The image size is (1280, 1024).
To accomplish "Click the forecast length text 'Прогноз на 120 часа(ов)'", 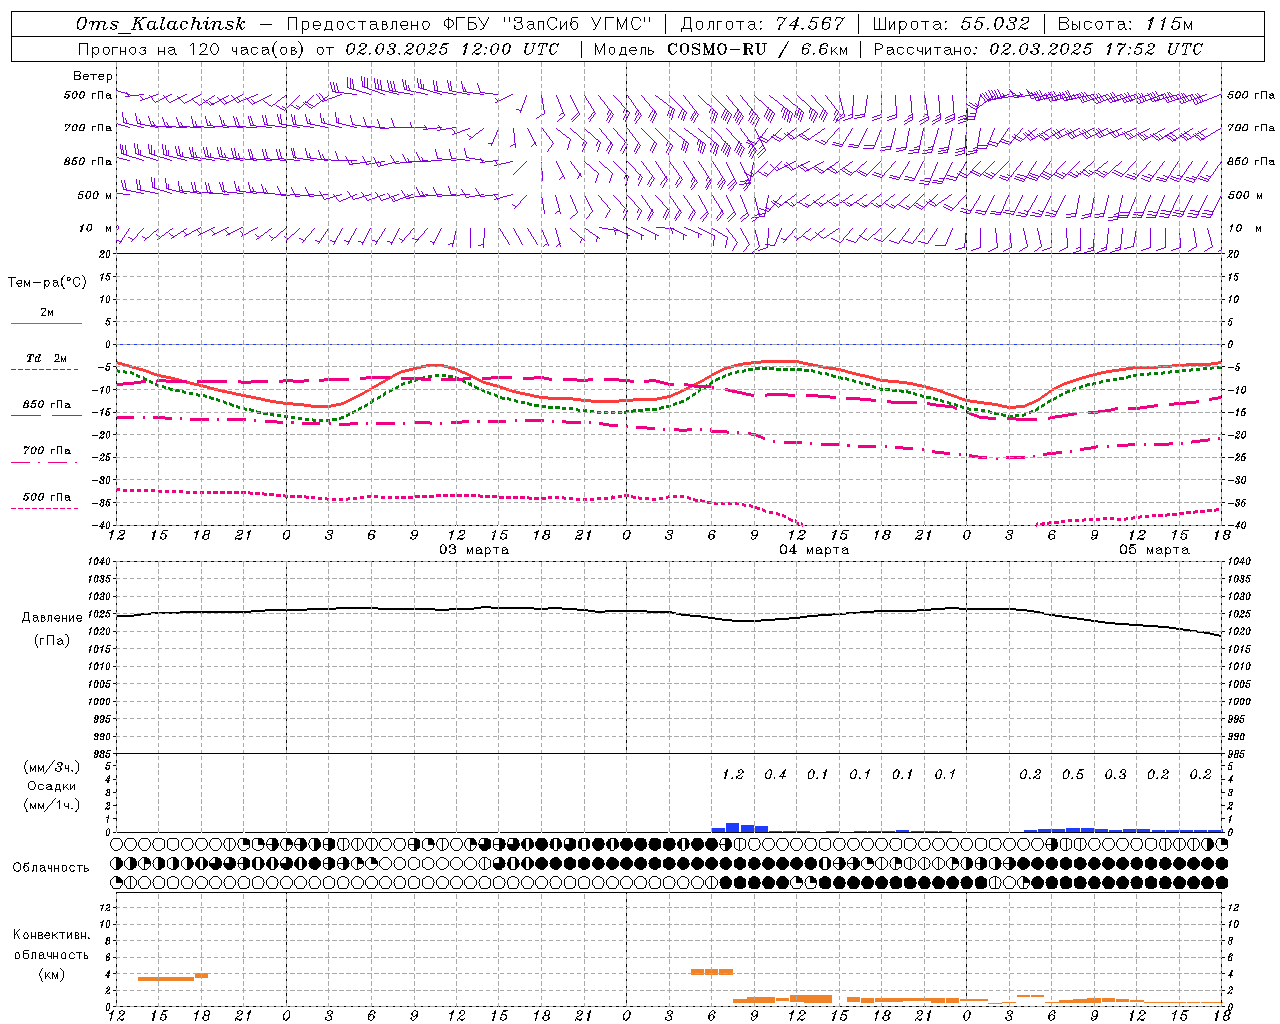I will coord(191,49).
